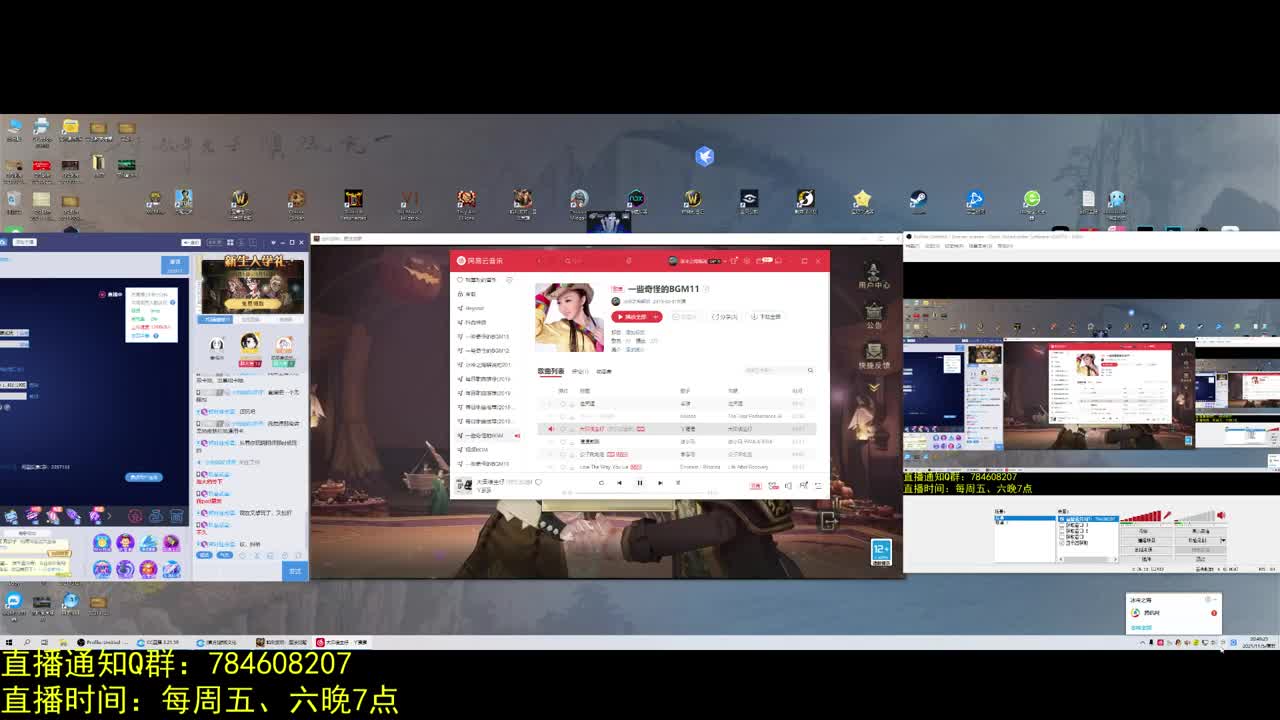Image resolution: width=1280 pixels, height=720 pixels.
Task: Pause the song in NetEase Cloud Music
Action: pos(640,483)
